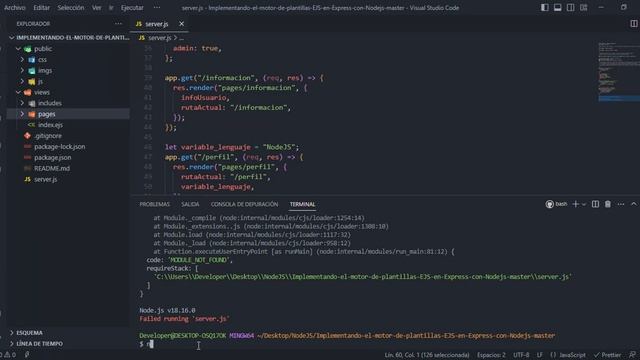Select server.js editor tab
Screen dimensions: 640x360
[x=157, y=24]
